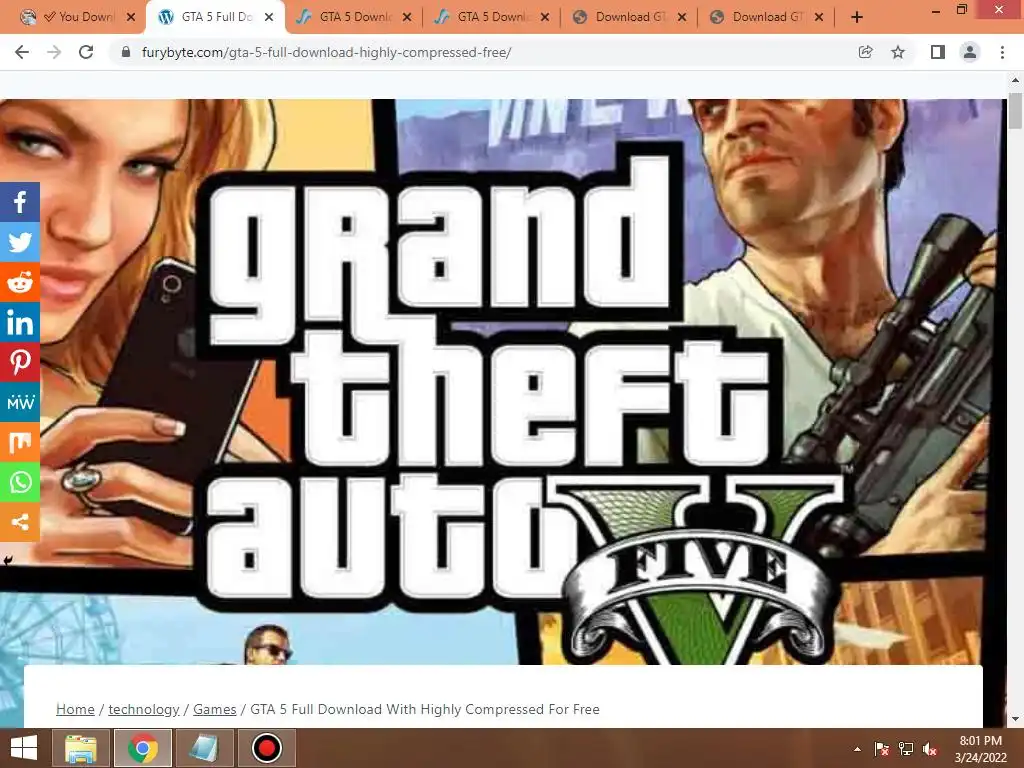Viewport: 1024px width, 768px height.
Task: Open File Explorer from the taskbar
Action: point(80,748)
